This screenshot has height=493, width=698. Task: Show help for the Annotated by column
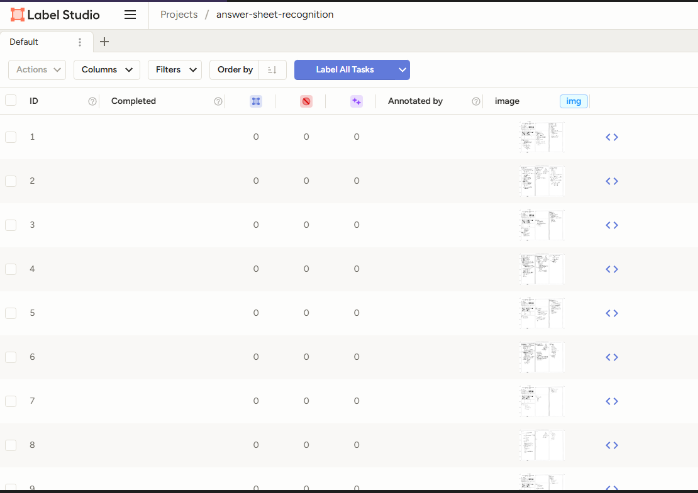click(x=476, y=101)
